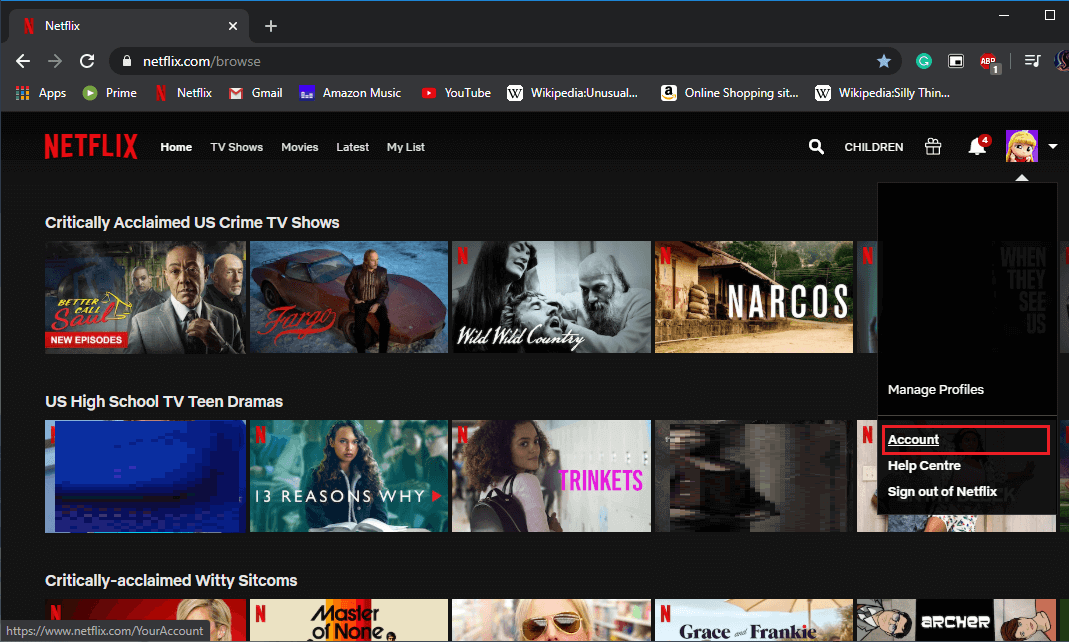Open Help Centre from dropdown

click(x=924, y=465)
